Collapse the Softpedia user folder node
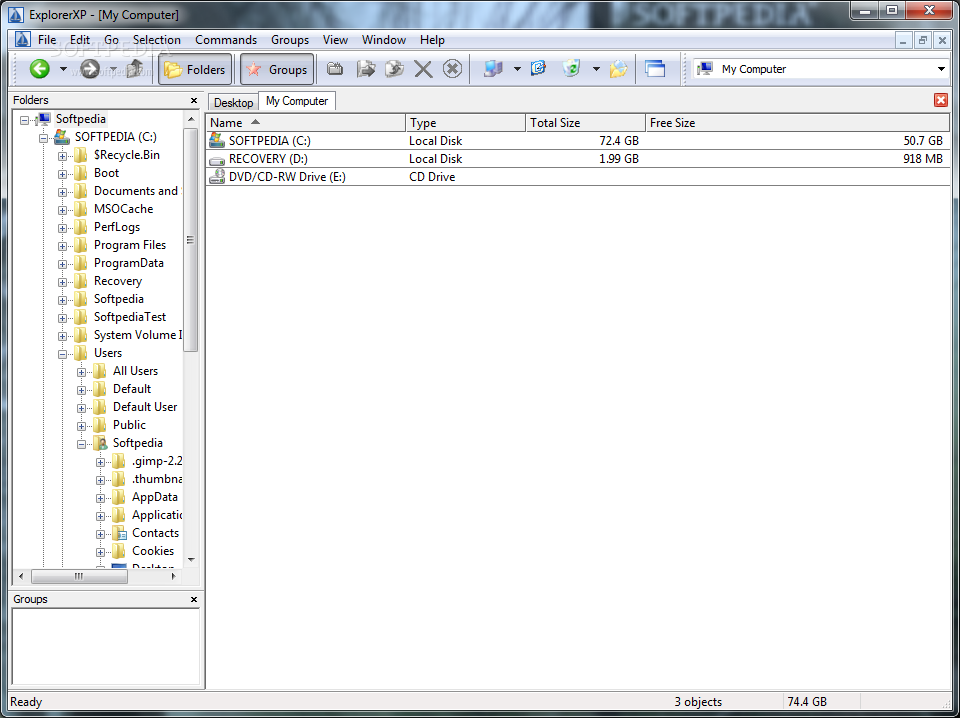The image size is (960, 718). click(81, 444)
